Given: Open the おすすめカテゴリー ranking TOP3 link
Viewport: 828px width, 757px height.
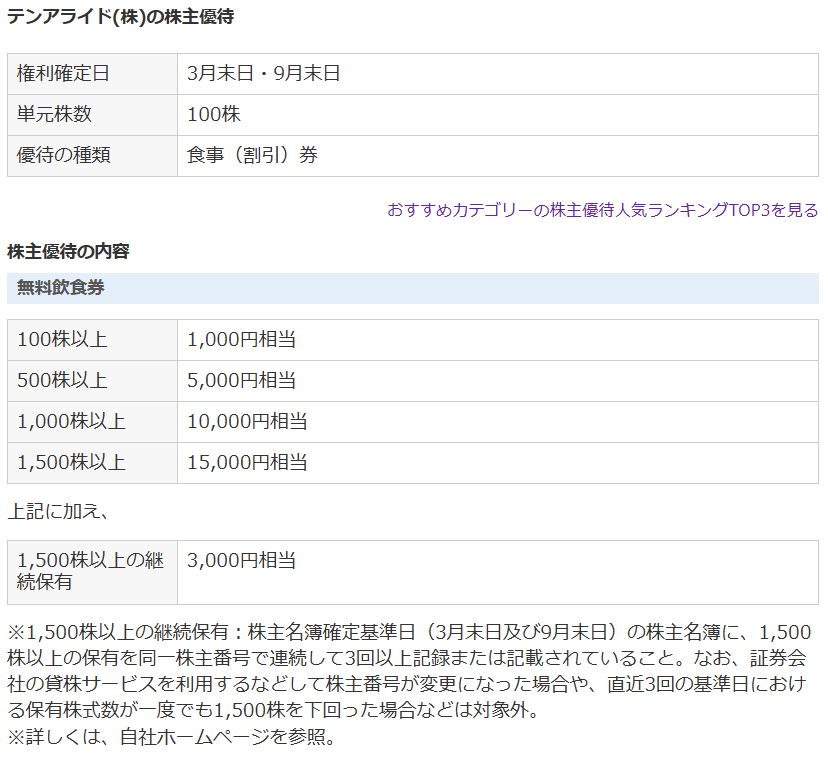Looking at the screenshot, I should click(603, 210).
